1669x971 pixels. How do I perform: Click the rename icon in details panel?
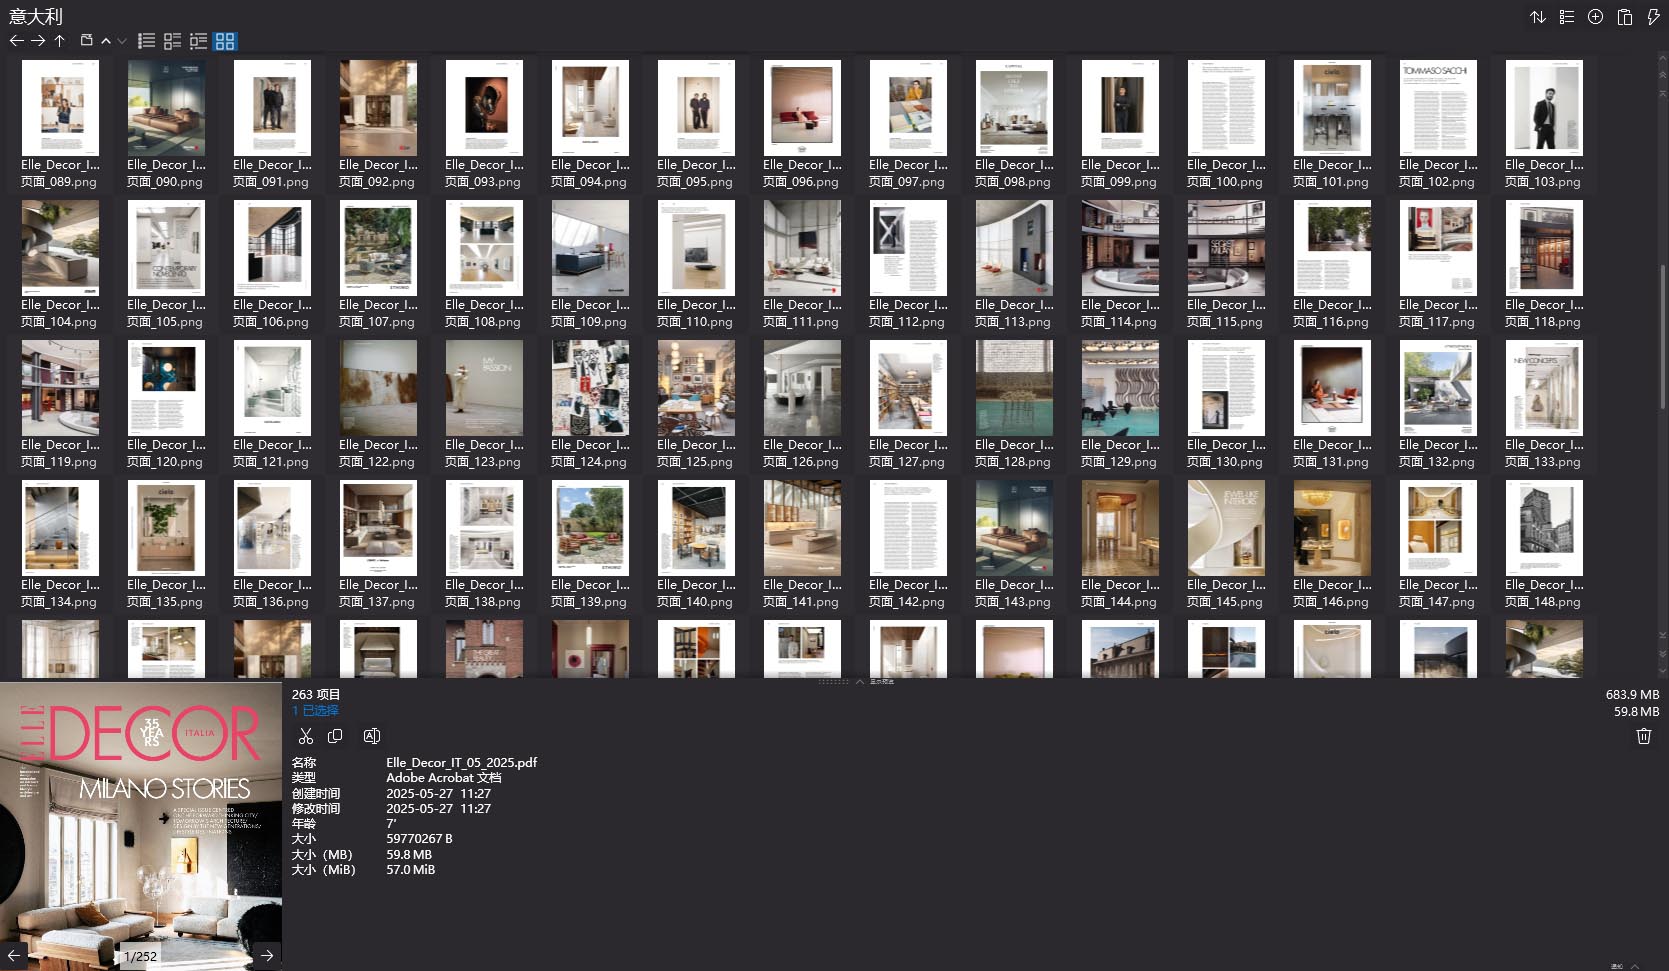pyautogui.click(x=371, y=736)
